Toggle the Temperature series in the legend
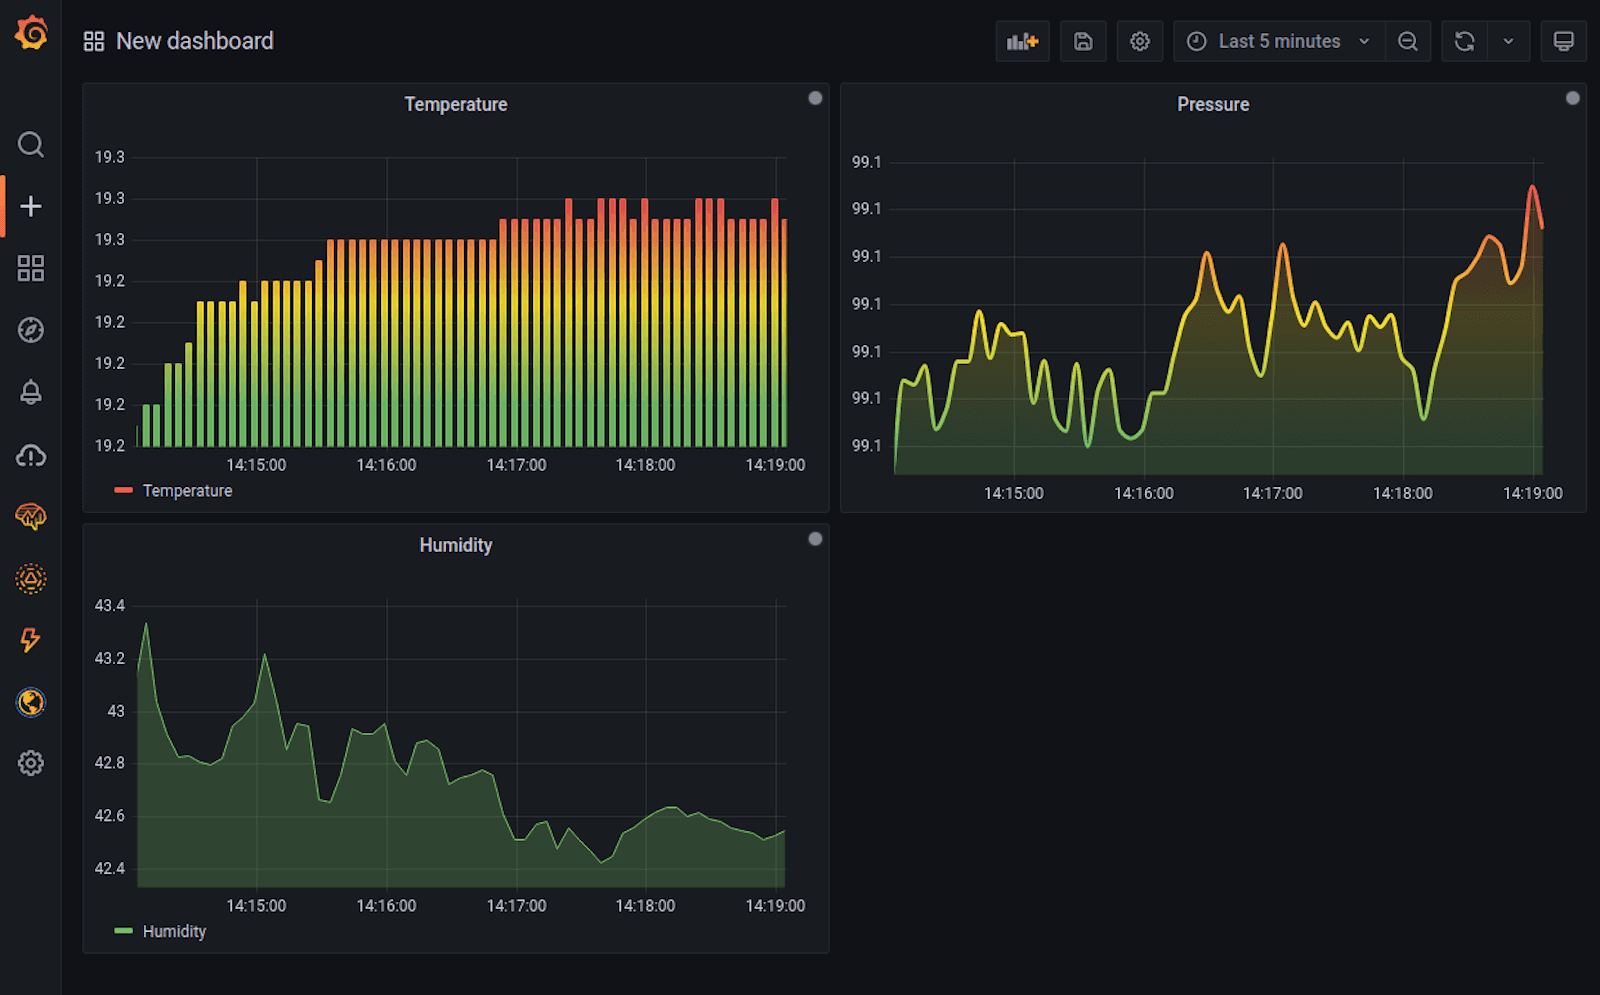The image size is (1600, 995). click(187, 491)
